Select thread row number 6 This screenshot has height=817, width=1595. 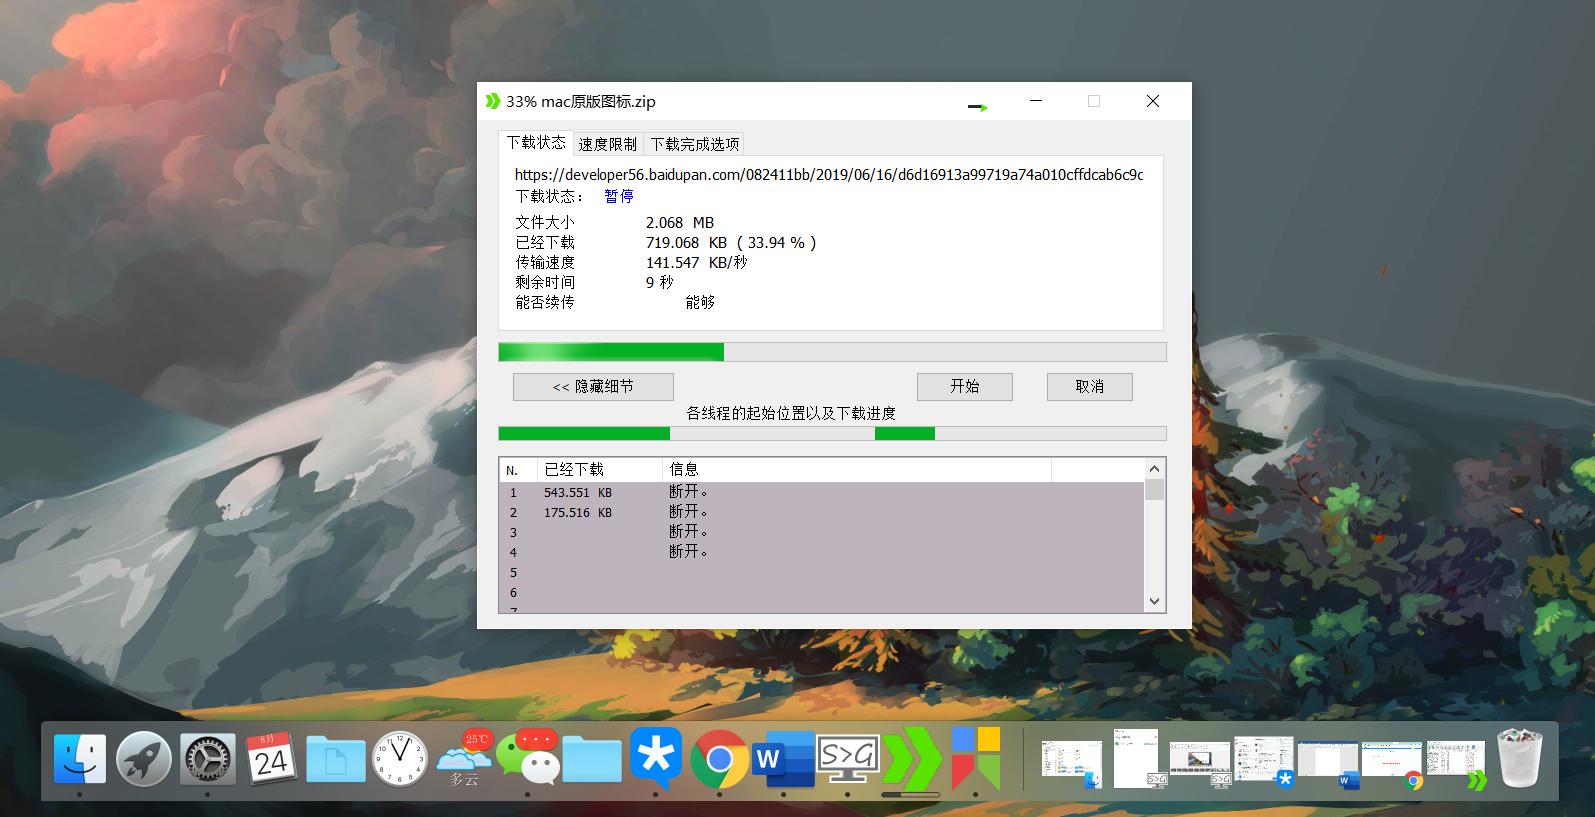[x=822, y=592]
